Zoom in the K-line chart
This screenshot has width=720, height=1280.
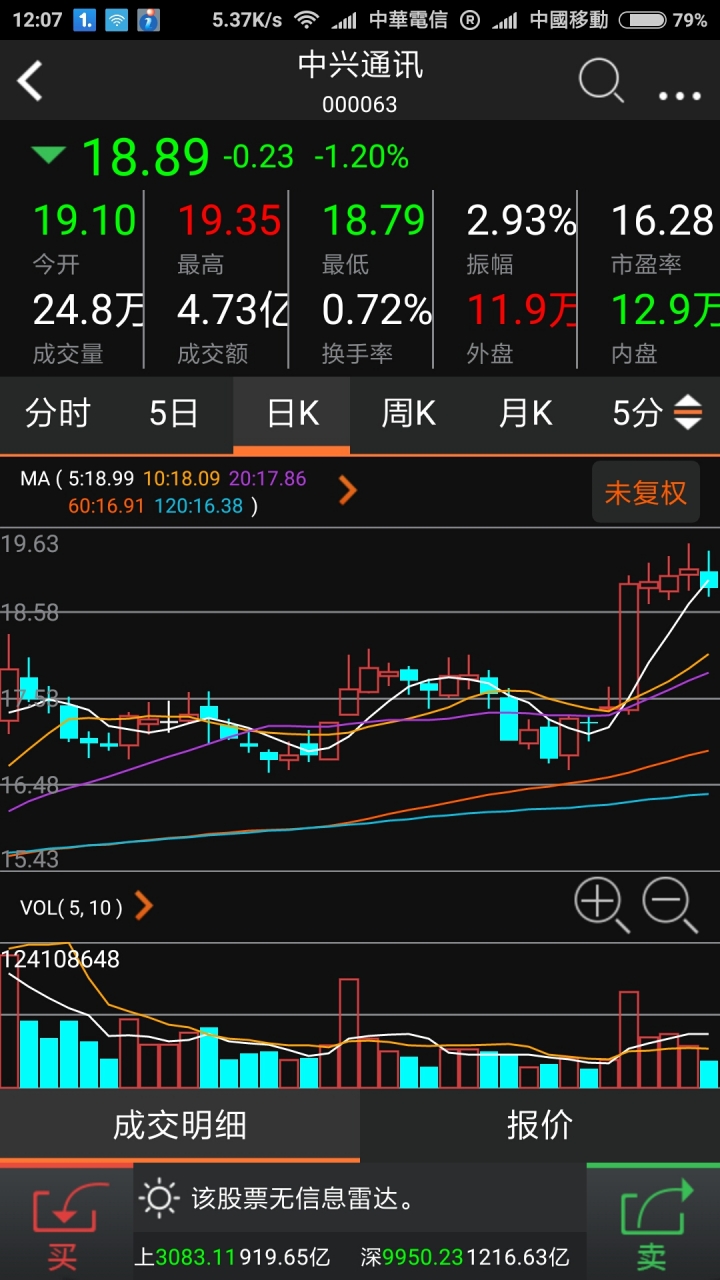coord(600,904)
